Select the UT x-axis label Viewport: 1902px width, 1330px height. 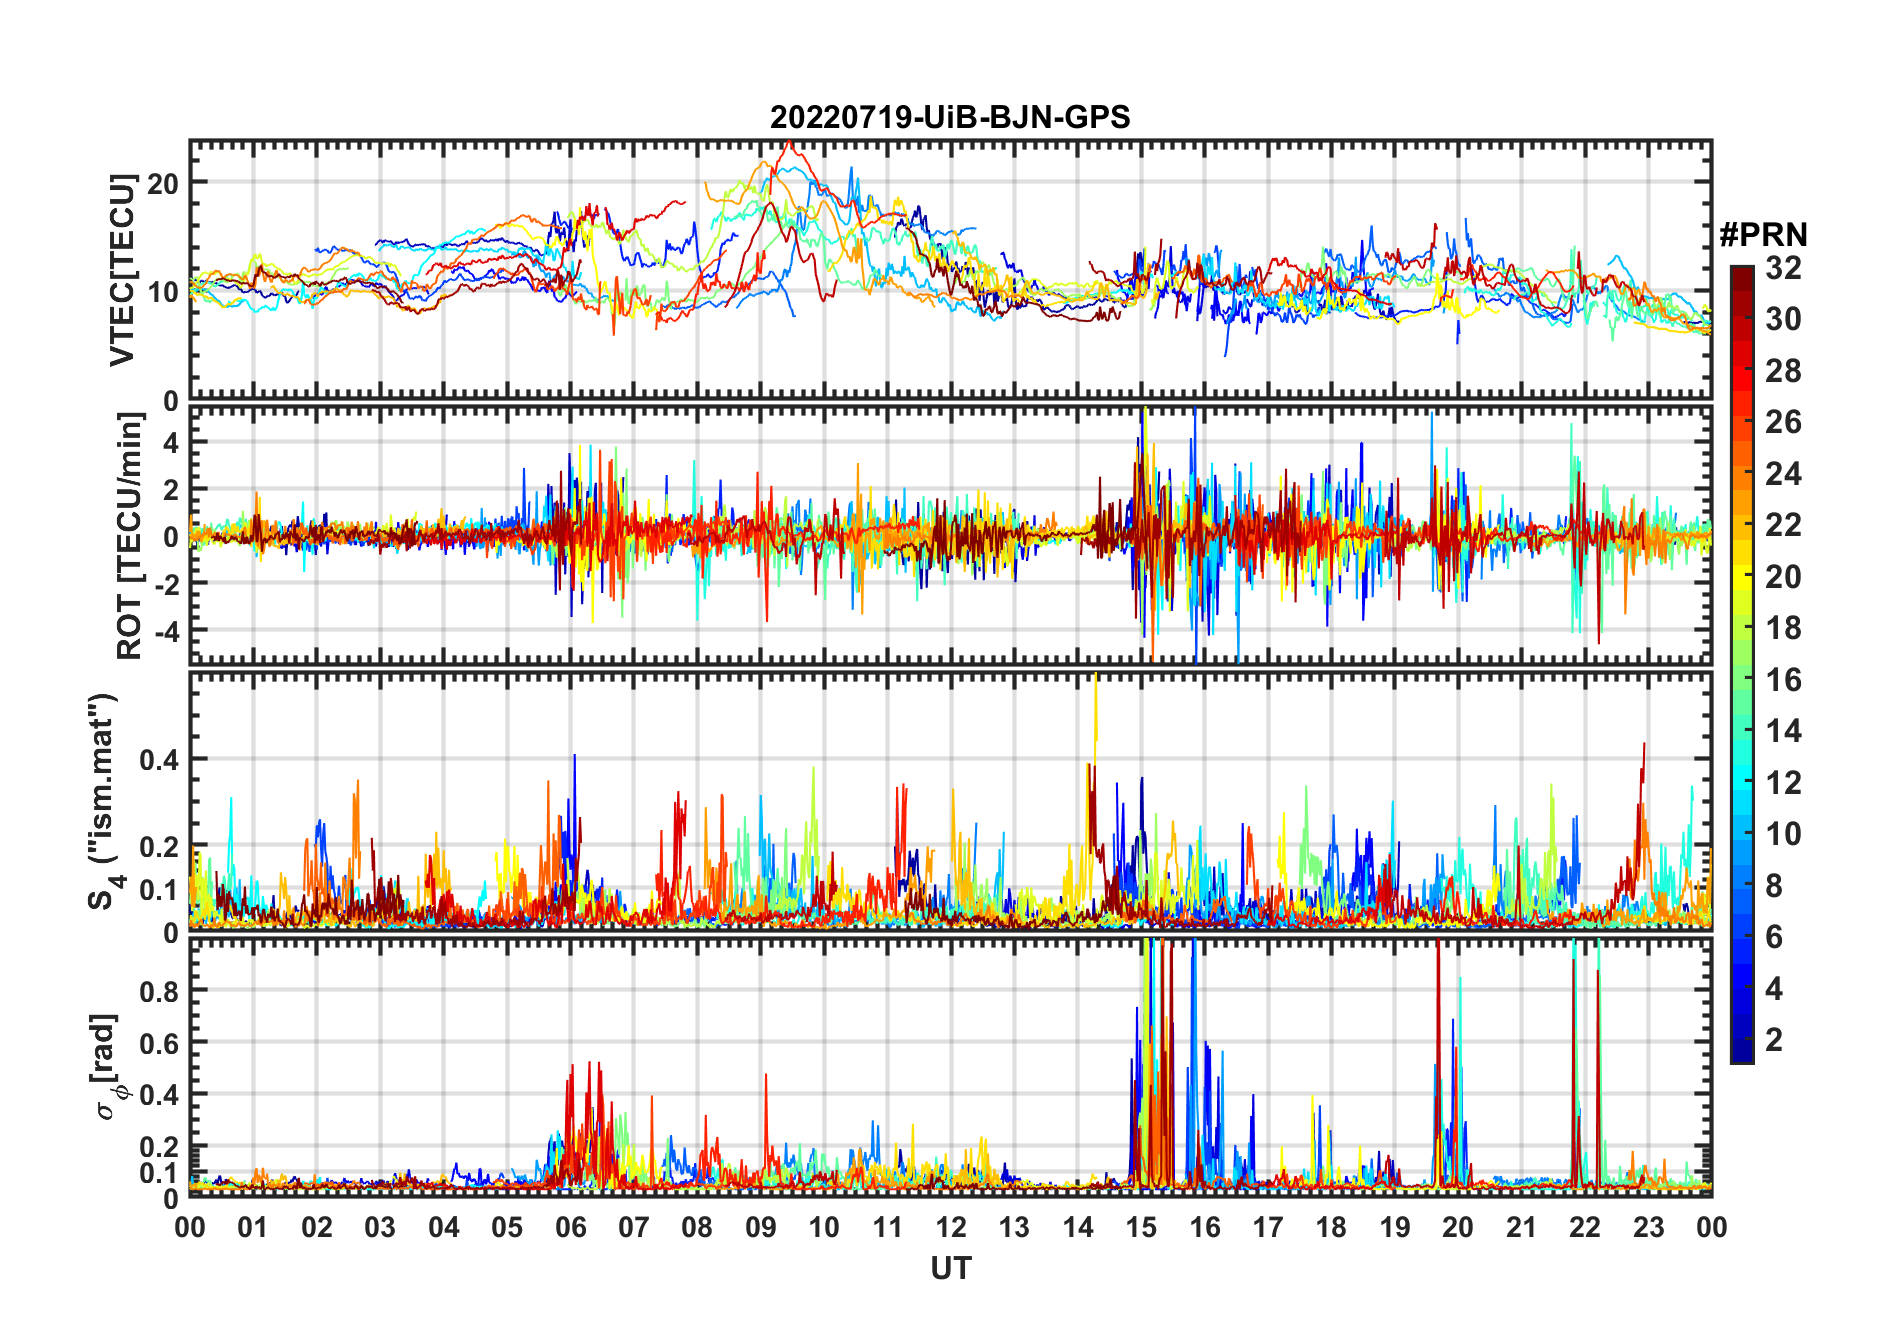pos(951,1268)
